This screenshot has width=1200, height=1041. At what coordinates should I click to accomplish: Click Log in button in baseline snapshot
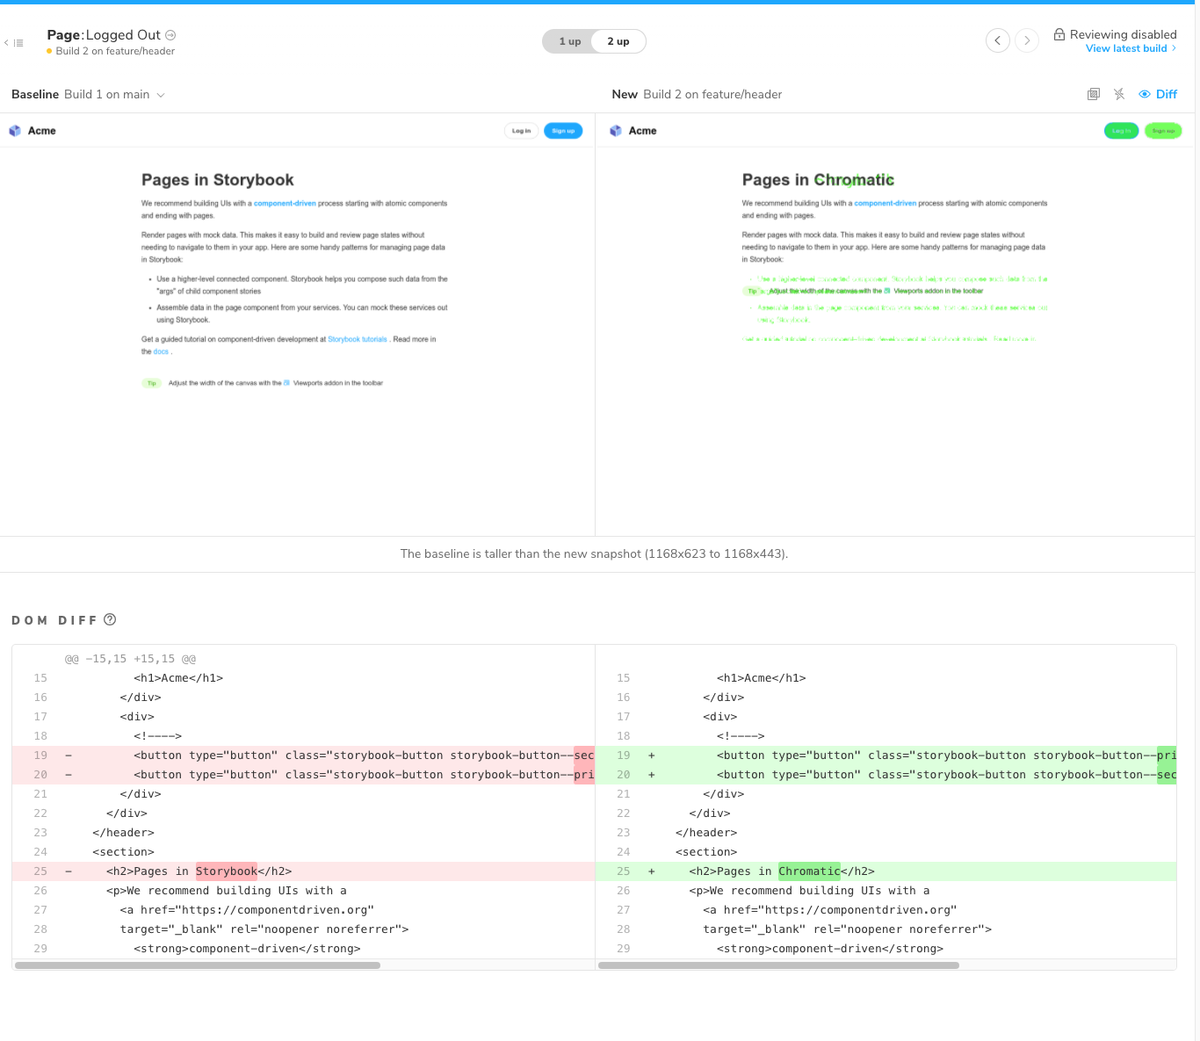click(x=521, y=131)
